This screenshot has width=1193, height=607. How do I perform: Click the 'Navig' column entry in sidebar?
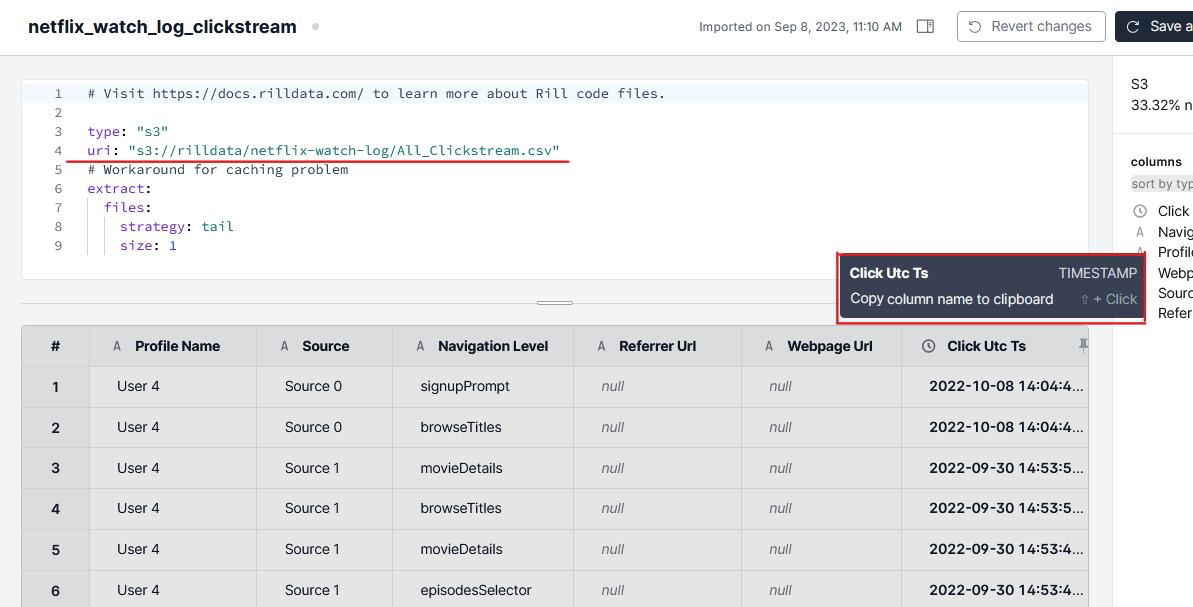click(x=1175, y=232)
